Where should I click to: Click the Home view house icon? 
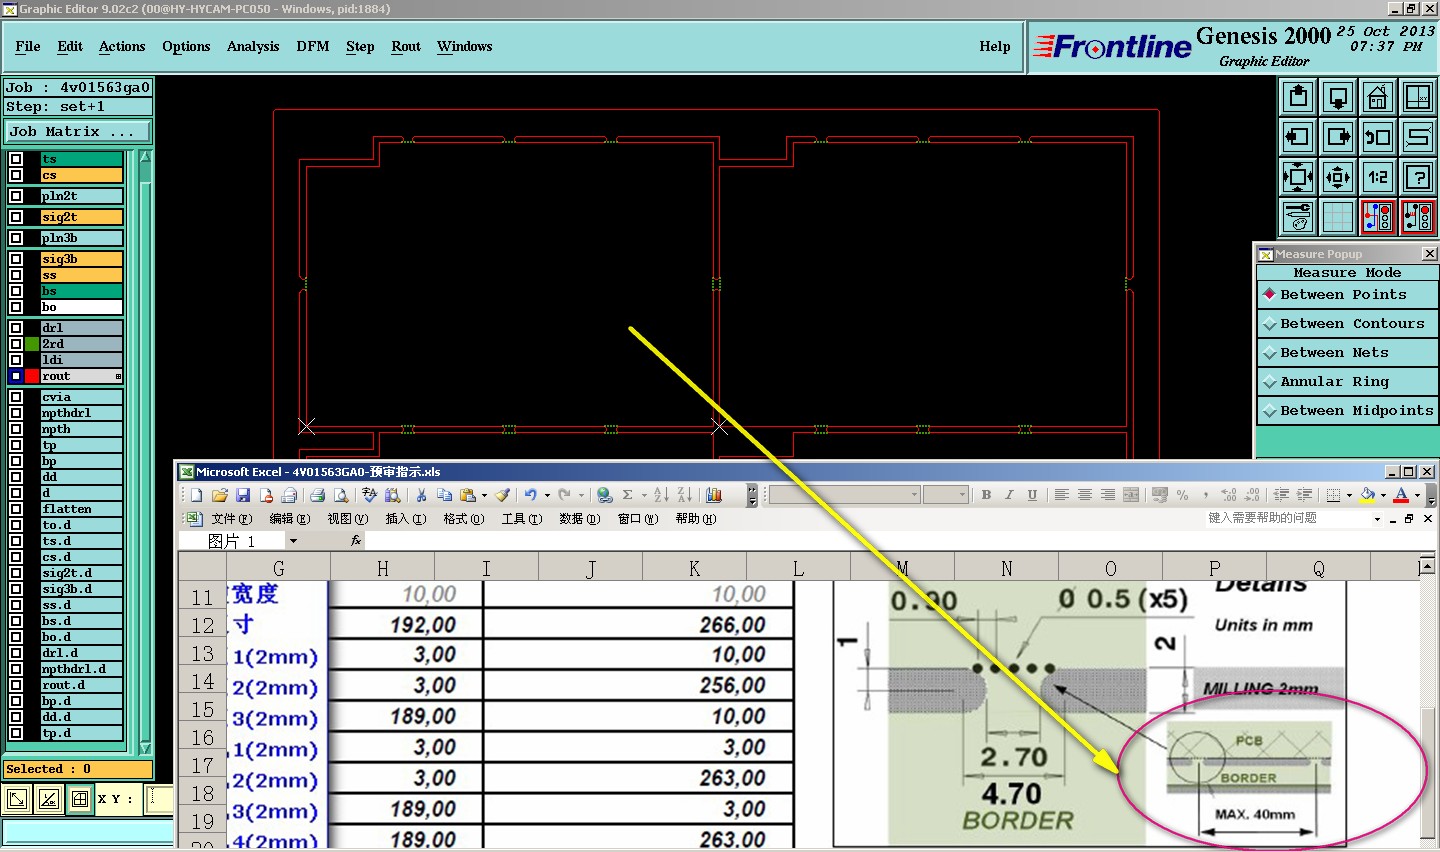1378,97
